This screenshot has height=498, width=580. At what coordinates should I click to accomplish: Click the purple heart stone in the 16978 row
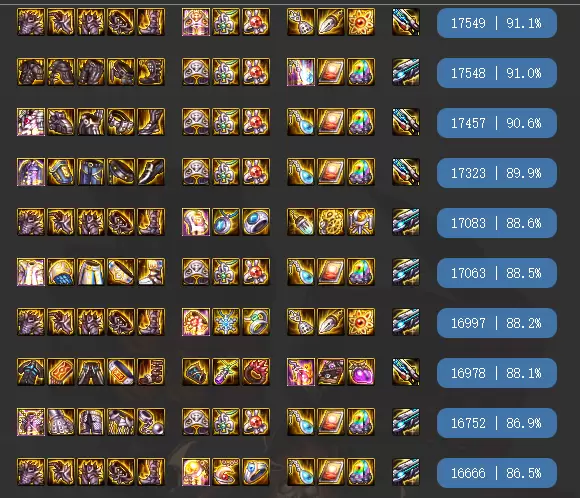click(x=361, y=372)
